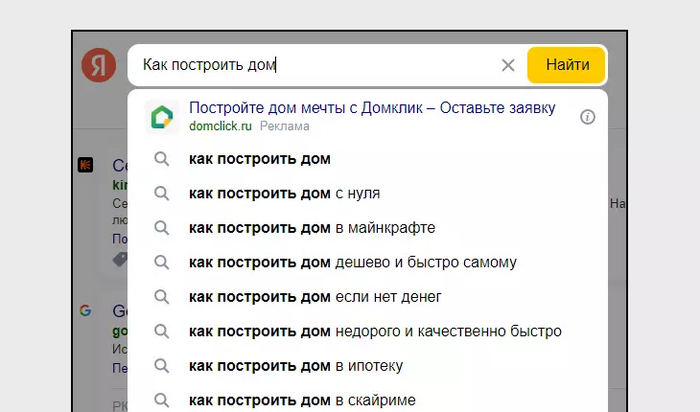Click the ad info icon
This screenshot has height=412, width=700.
(x=588, y=117)
